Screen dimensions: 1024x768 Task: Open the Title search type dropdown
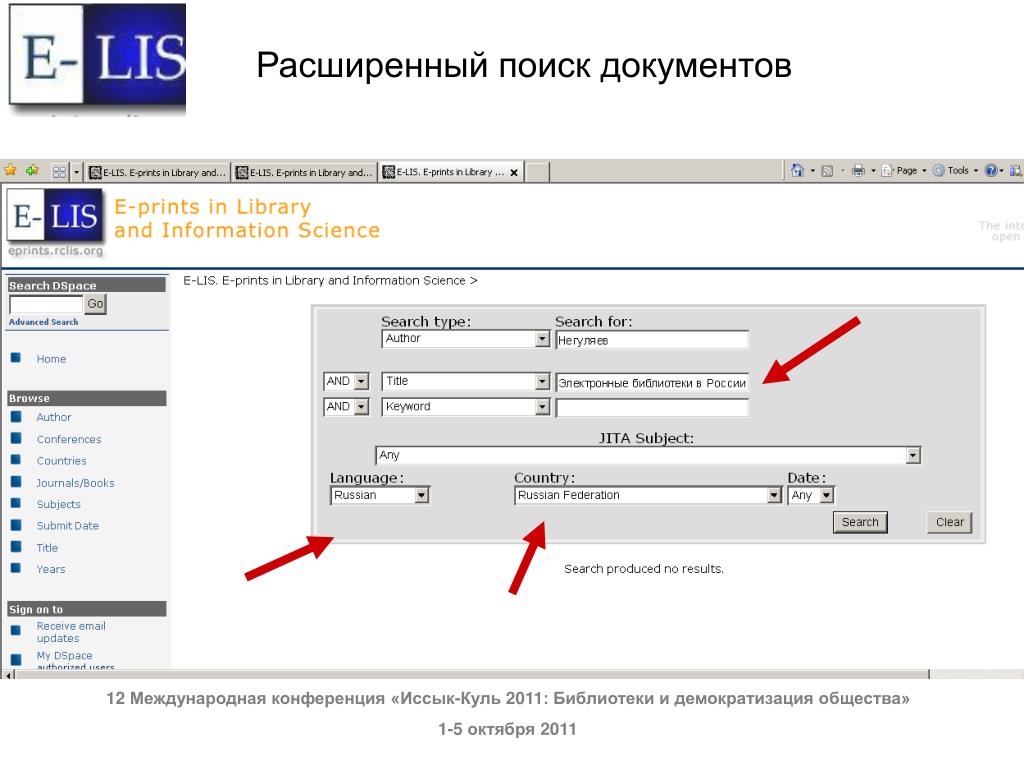pyautogui.click(x=466, y=381)
